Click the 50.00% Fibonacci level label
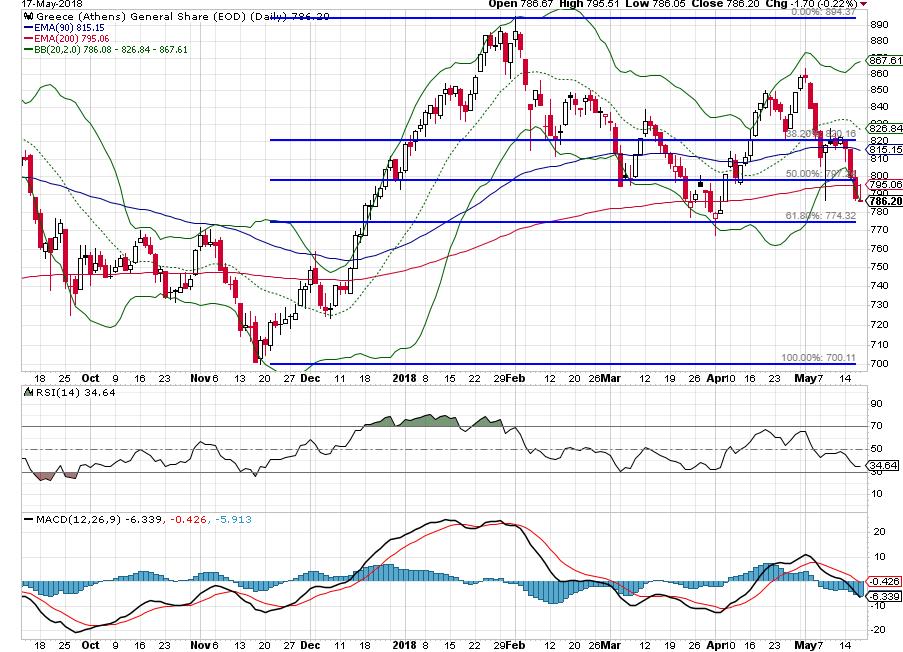903x652 pixels. [821, 173]
